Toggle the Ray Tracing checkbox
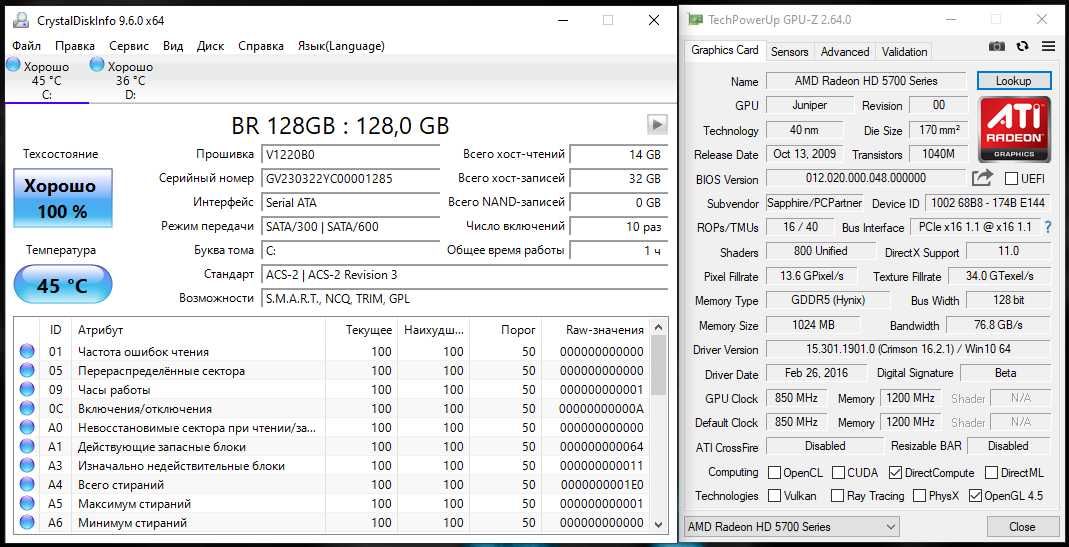This screenshot has height=547, width=1069. [837, 496]
